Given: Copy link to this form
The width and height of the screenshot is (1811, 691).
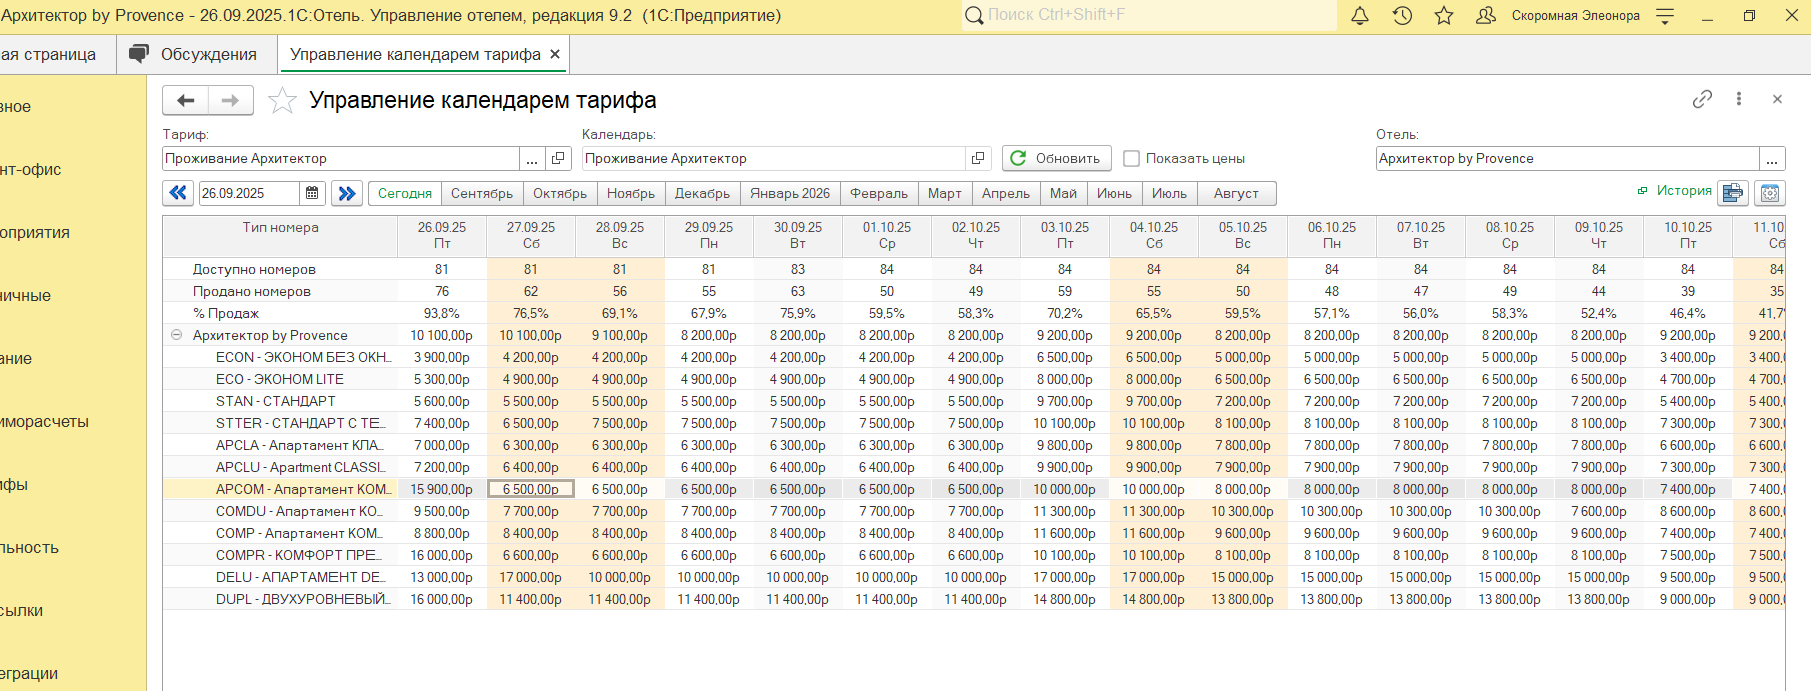Looking at the screenshot, I should (x=1702, y=99).
